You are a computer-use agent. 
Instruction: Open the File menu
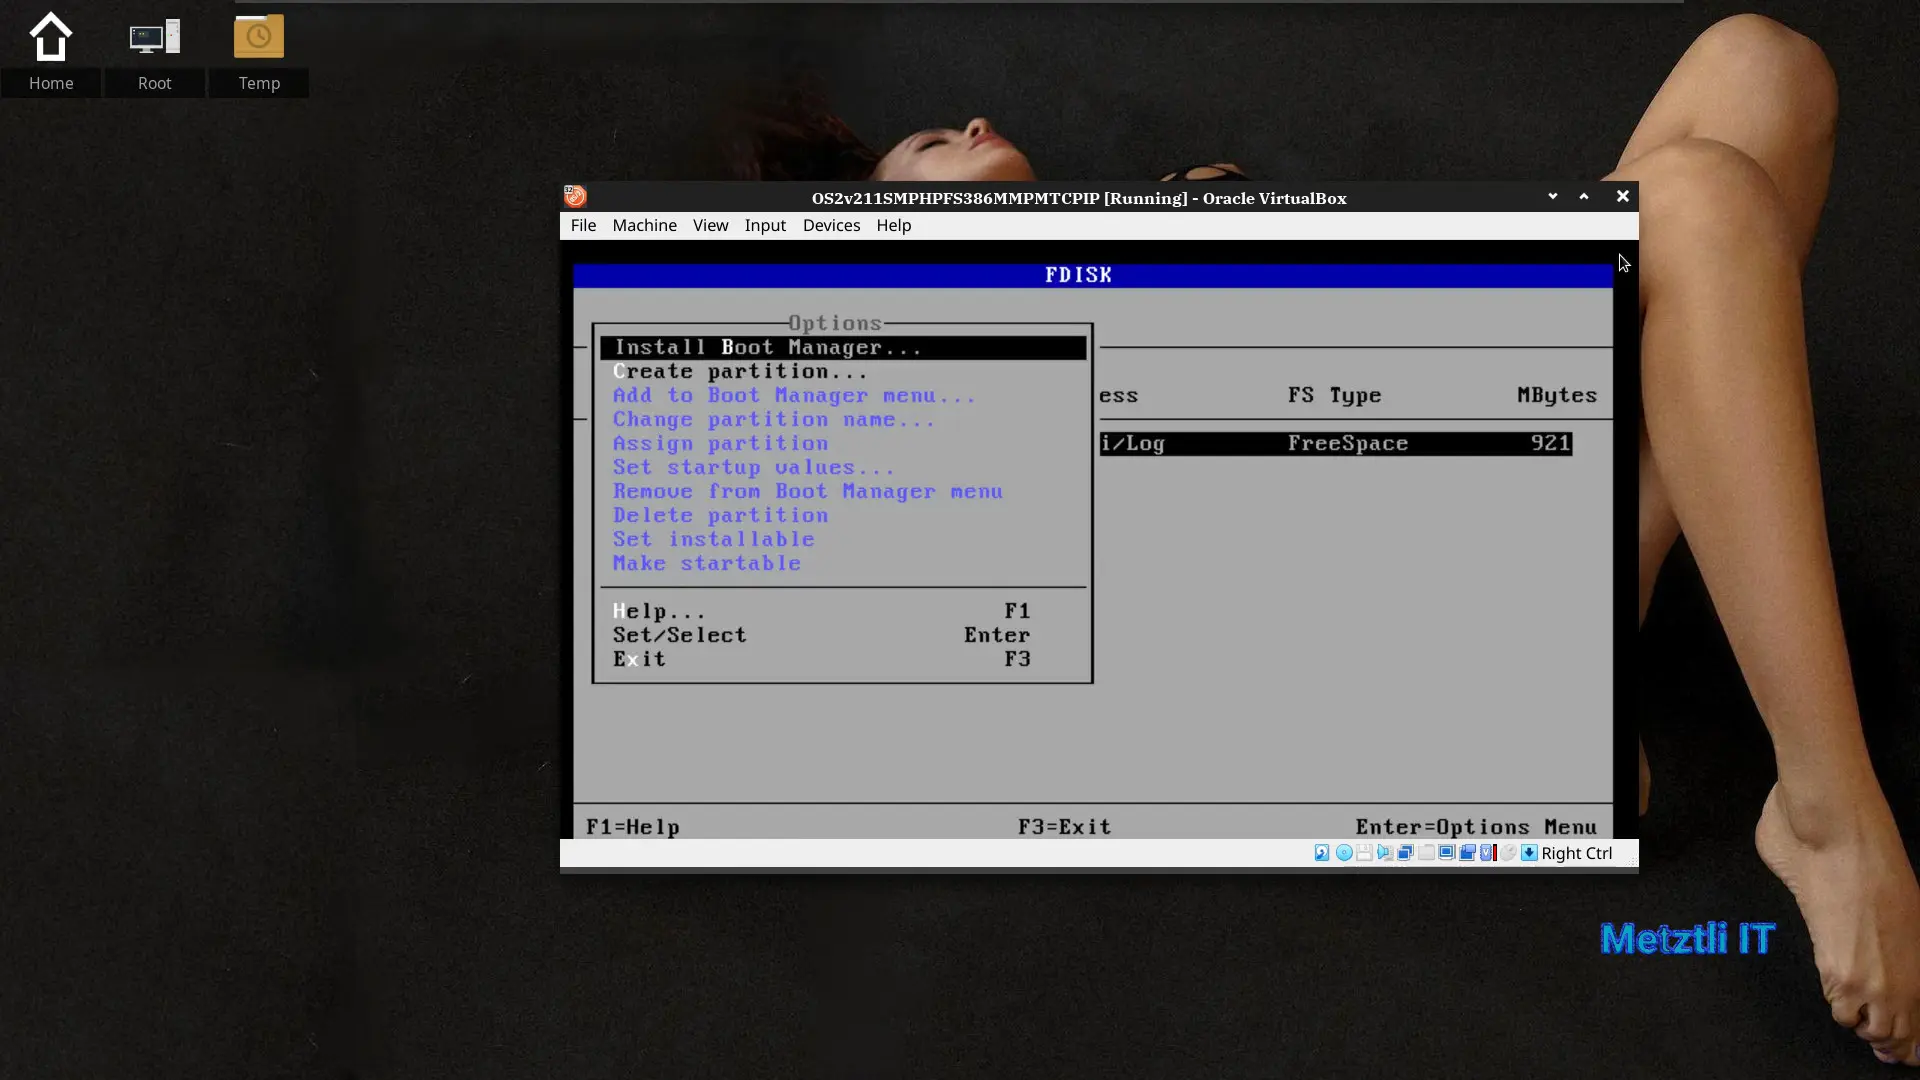pos(583,225)
